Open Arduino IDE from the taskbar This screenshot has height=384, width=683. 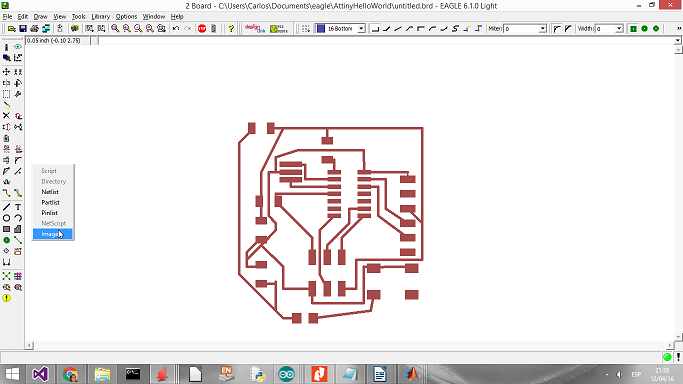tap(286, 374)
